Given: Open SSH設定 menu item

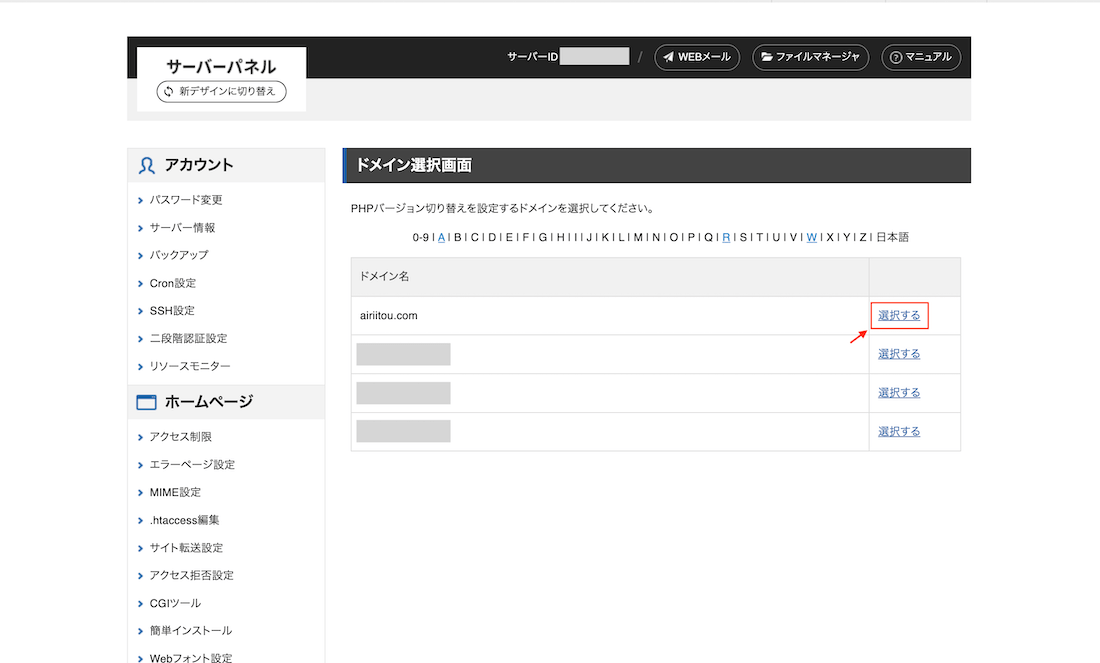Looking at the screenshot, I should coord(172,310).
